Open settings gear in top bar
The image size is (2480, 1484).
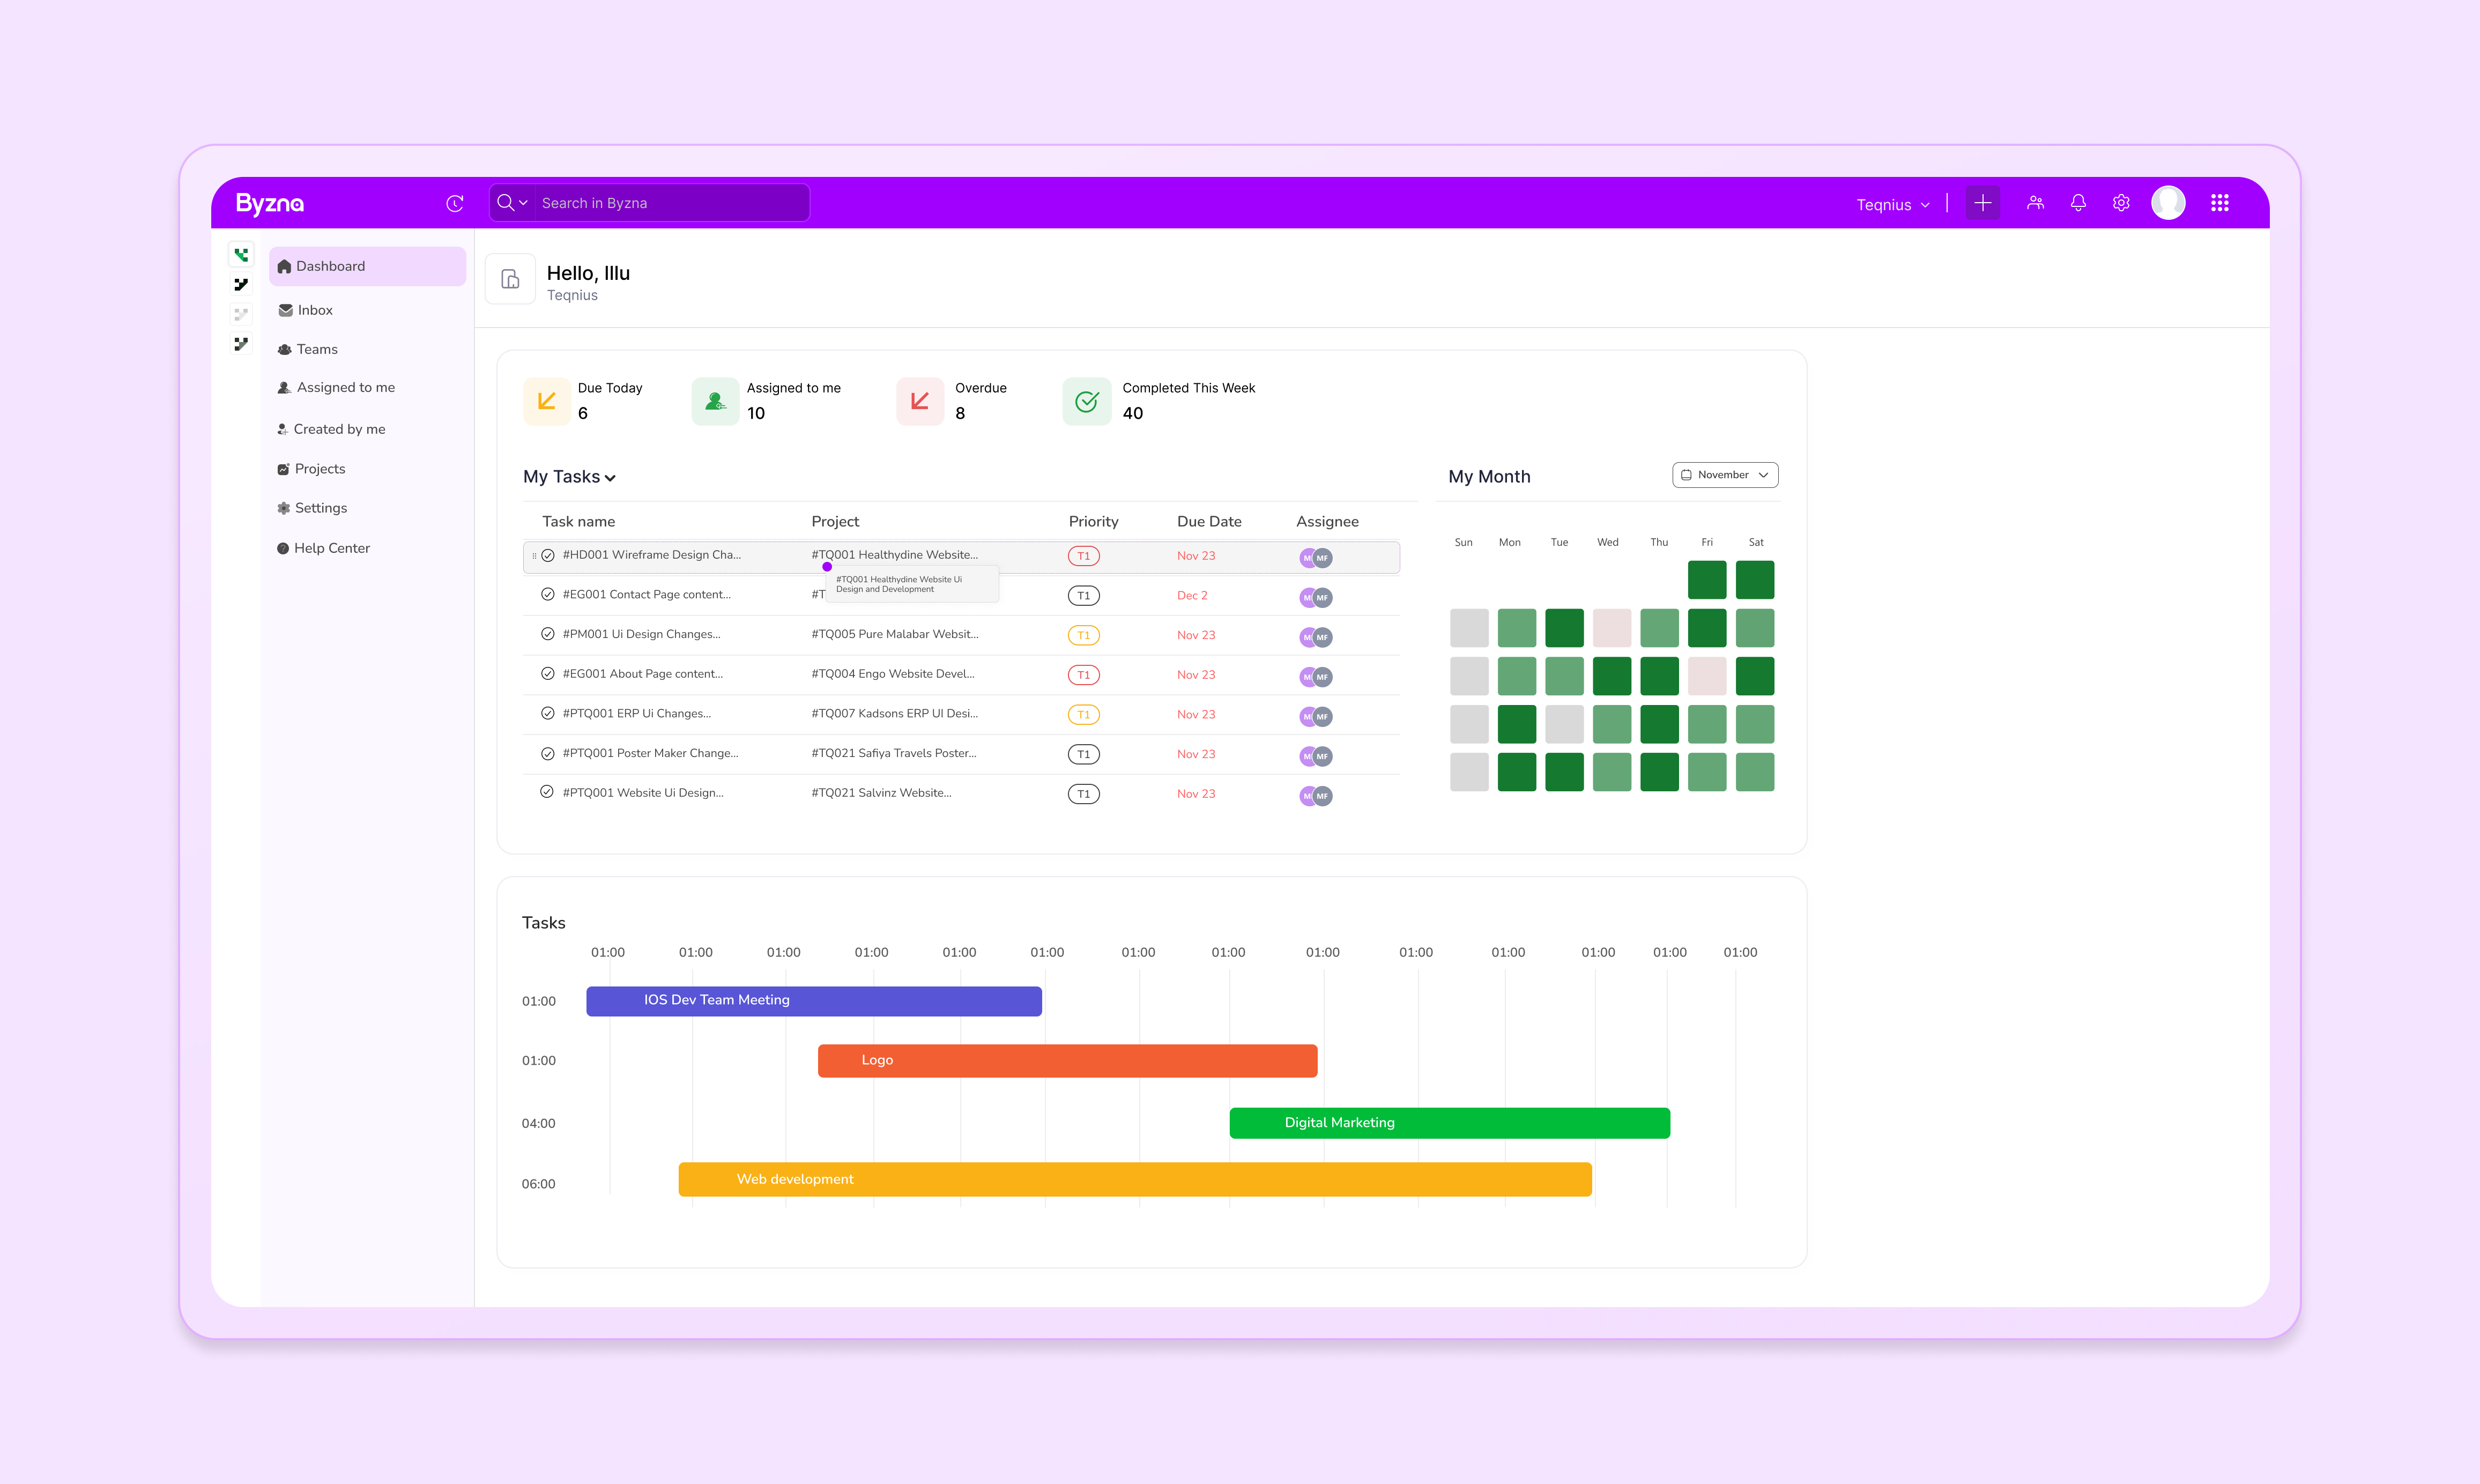(x=2121, y=203)
